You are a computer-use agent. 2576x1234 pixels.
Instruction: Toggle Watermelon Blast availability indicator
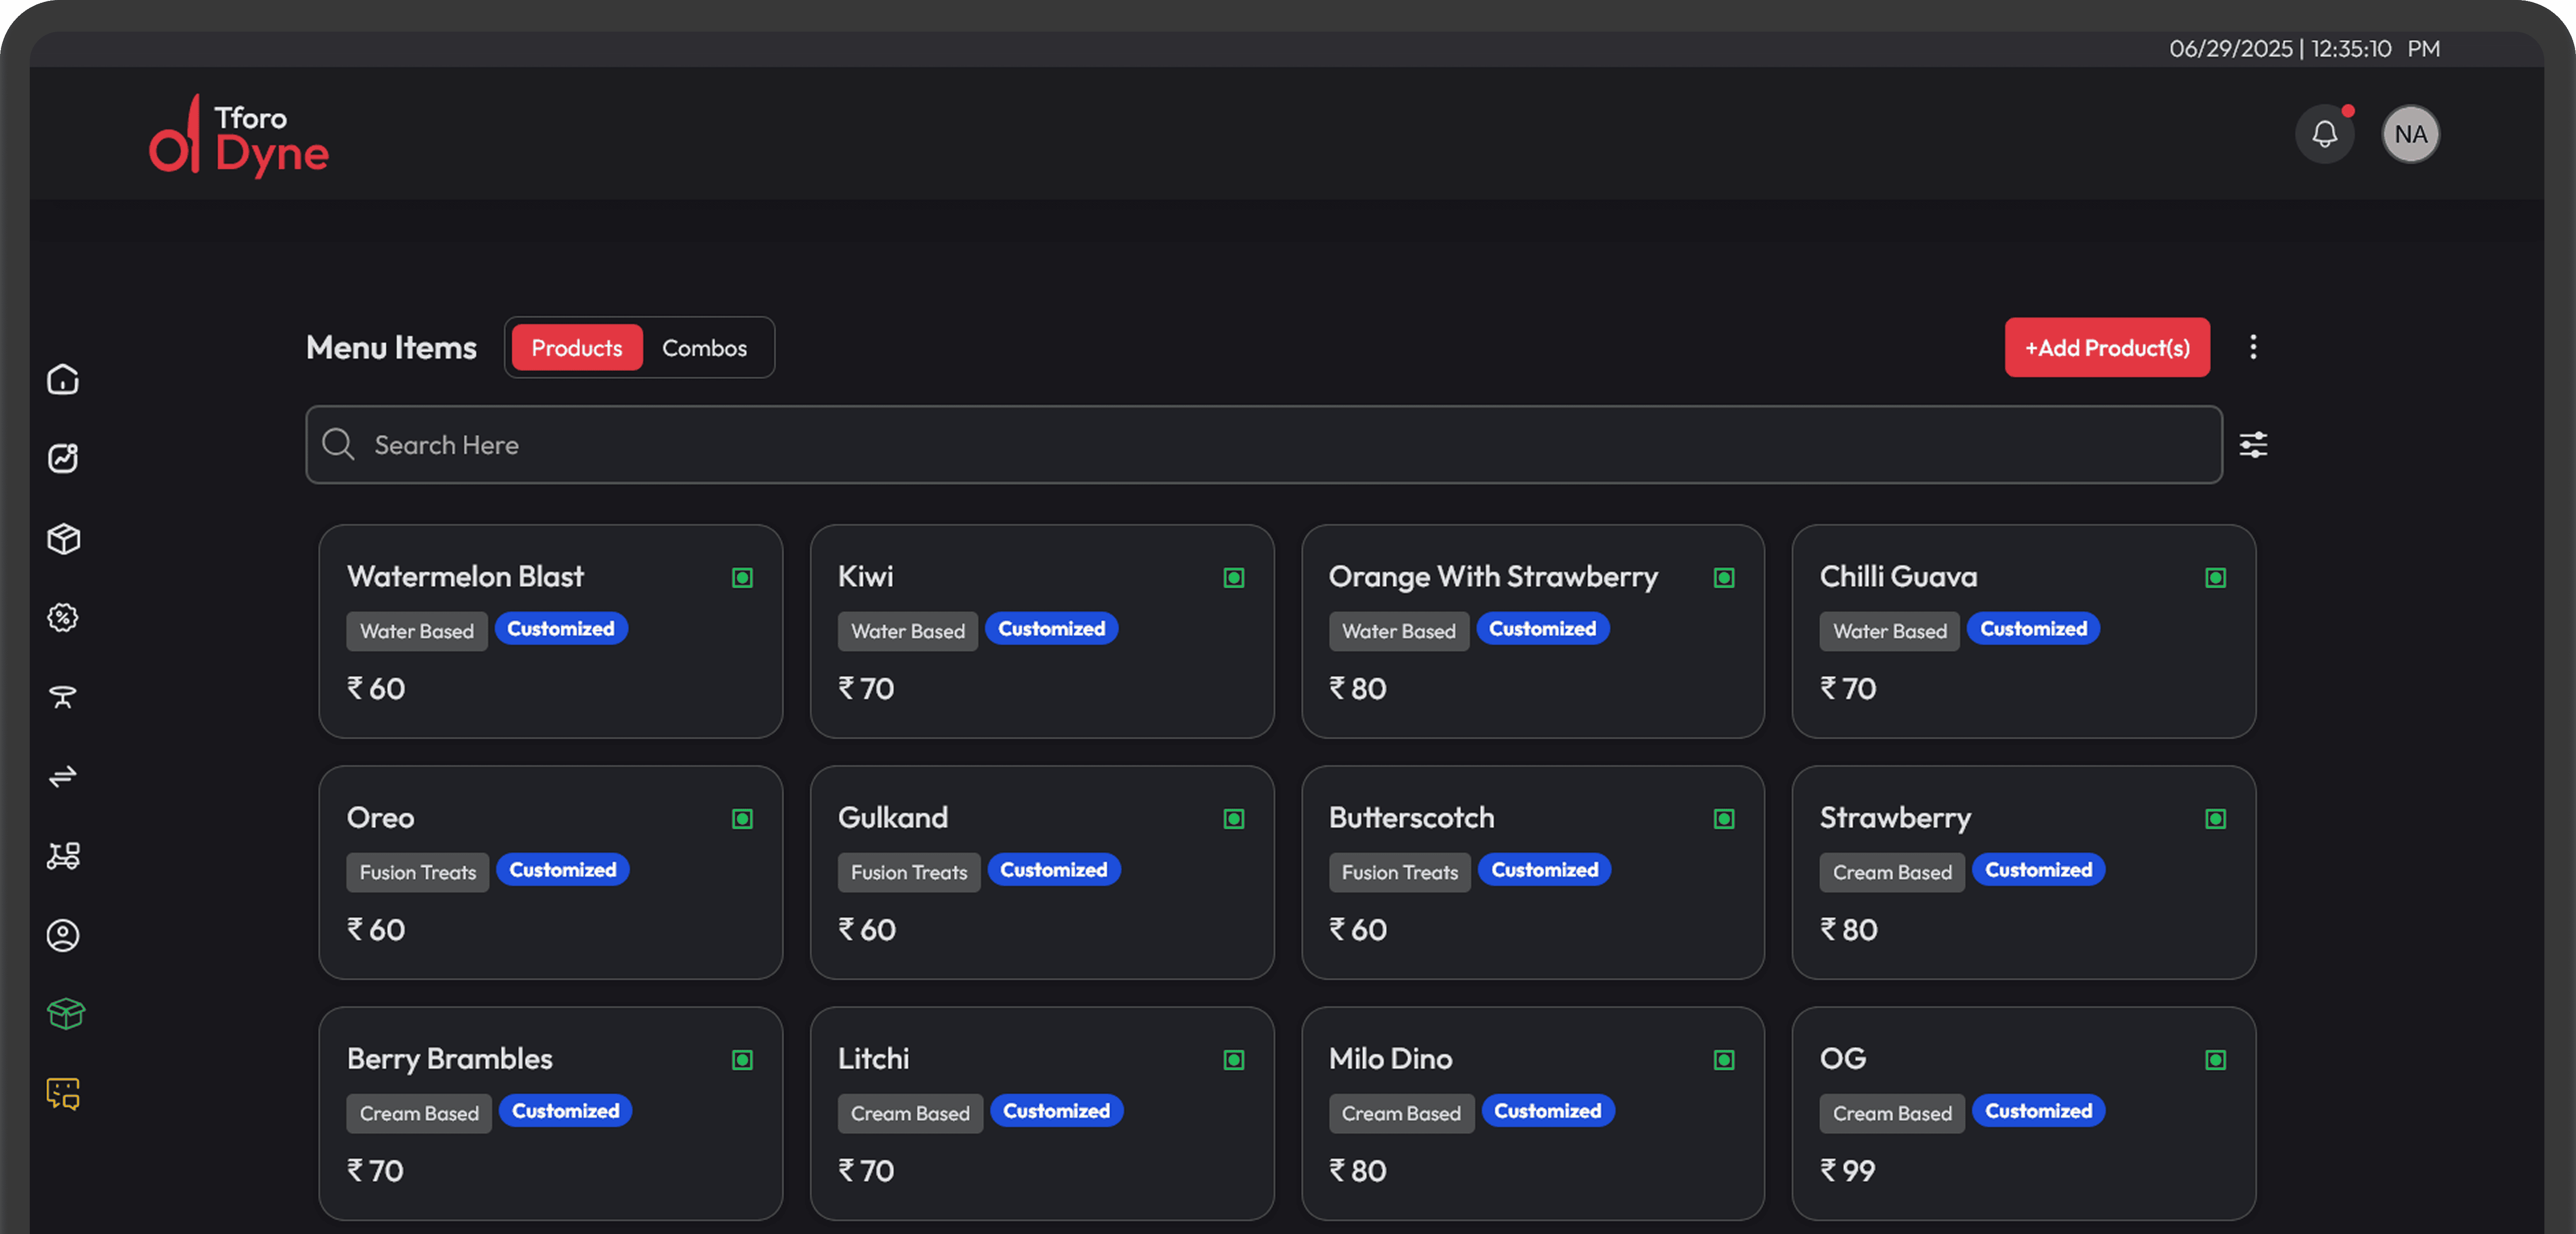(742, 578)
